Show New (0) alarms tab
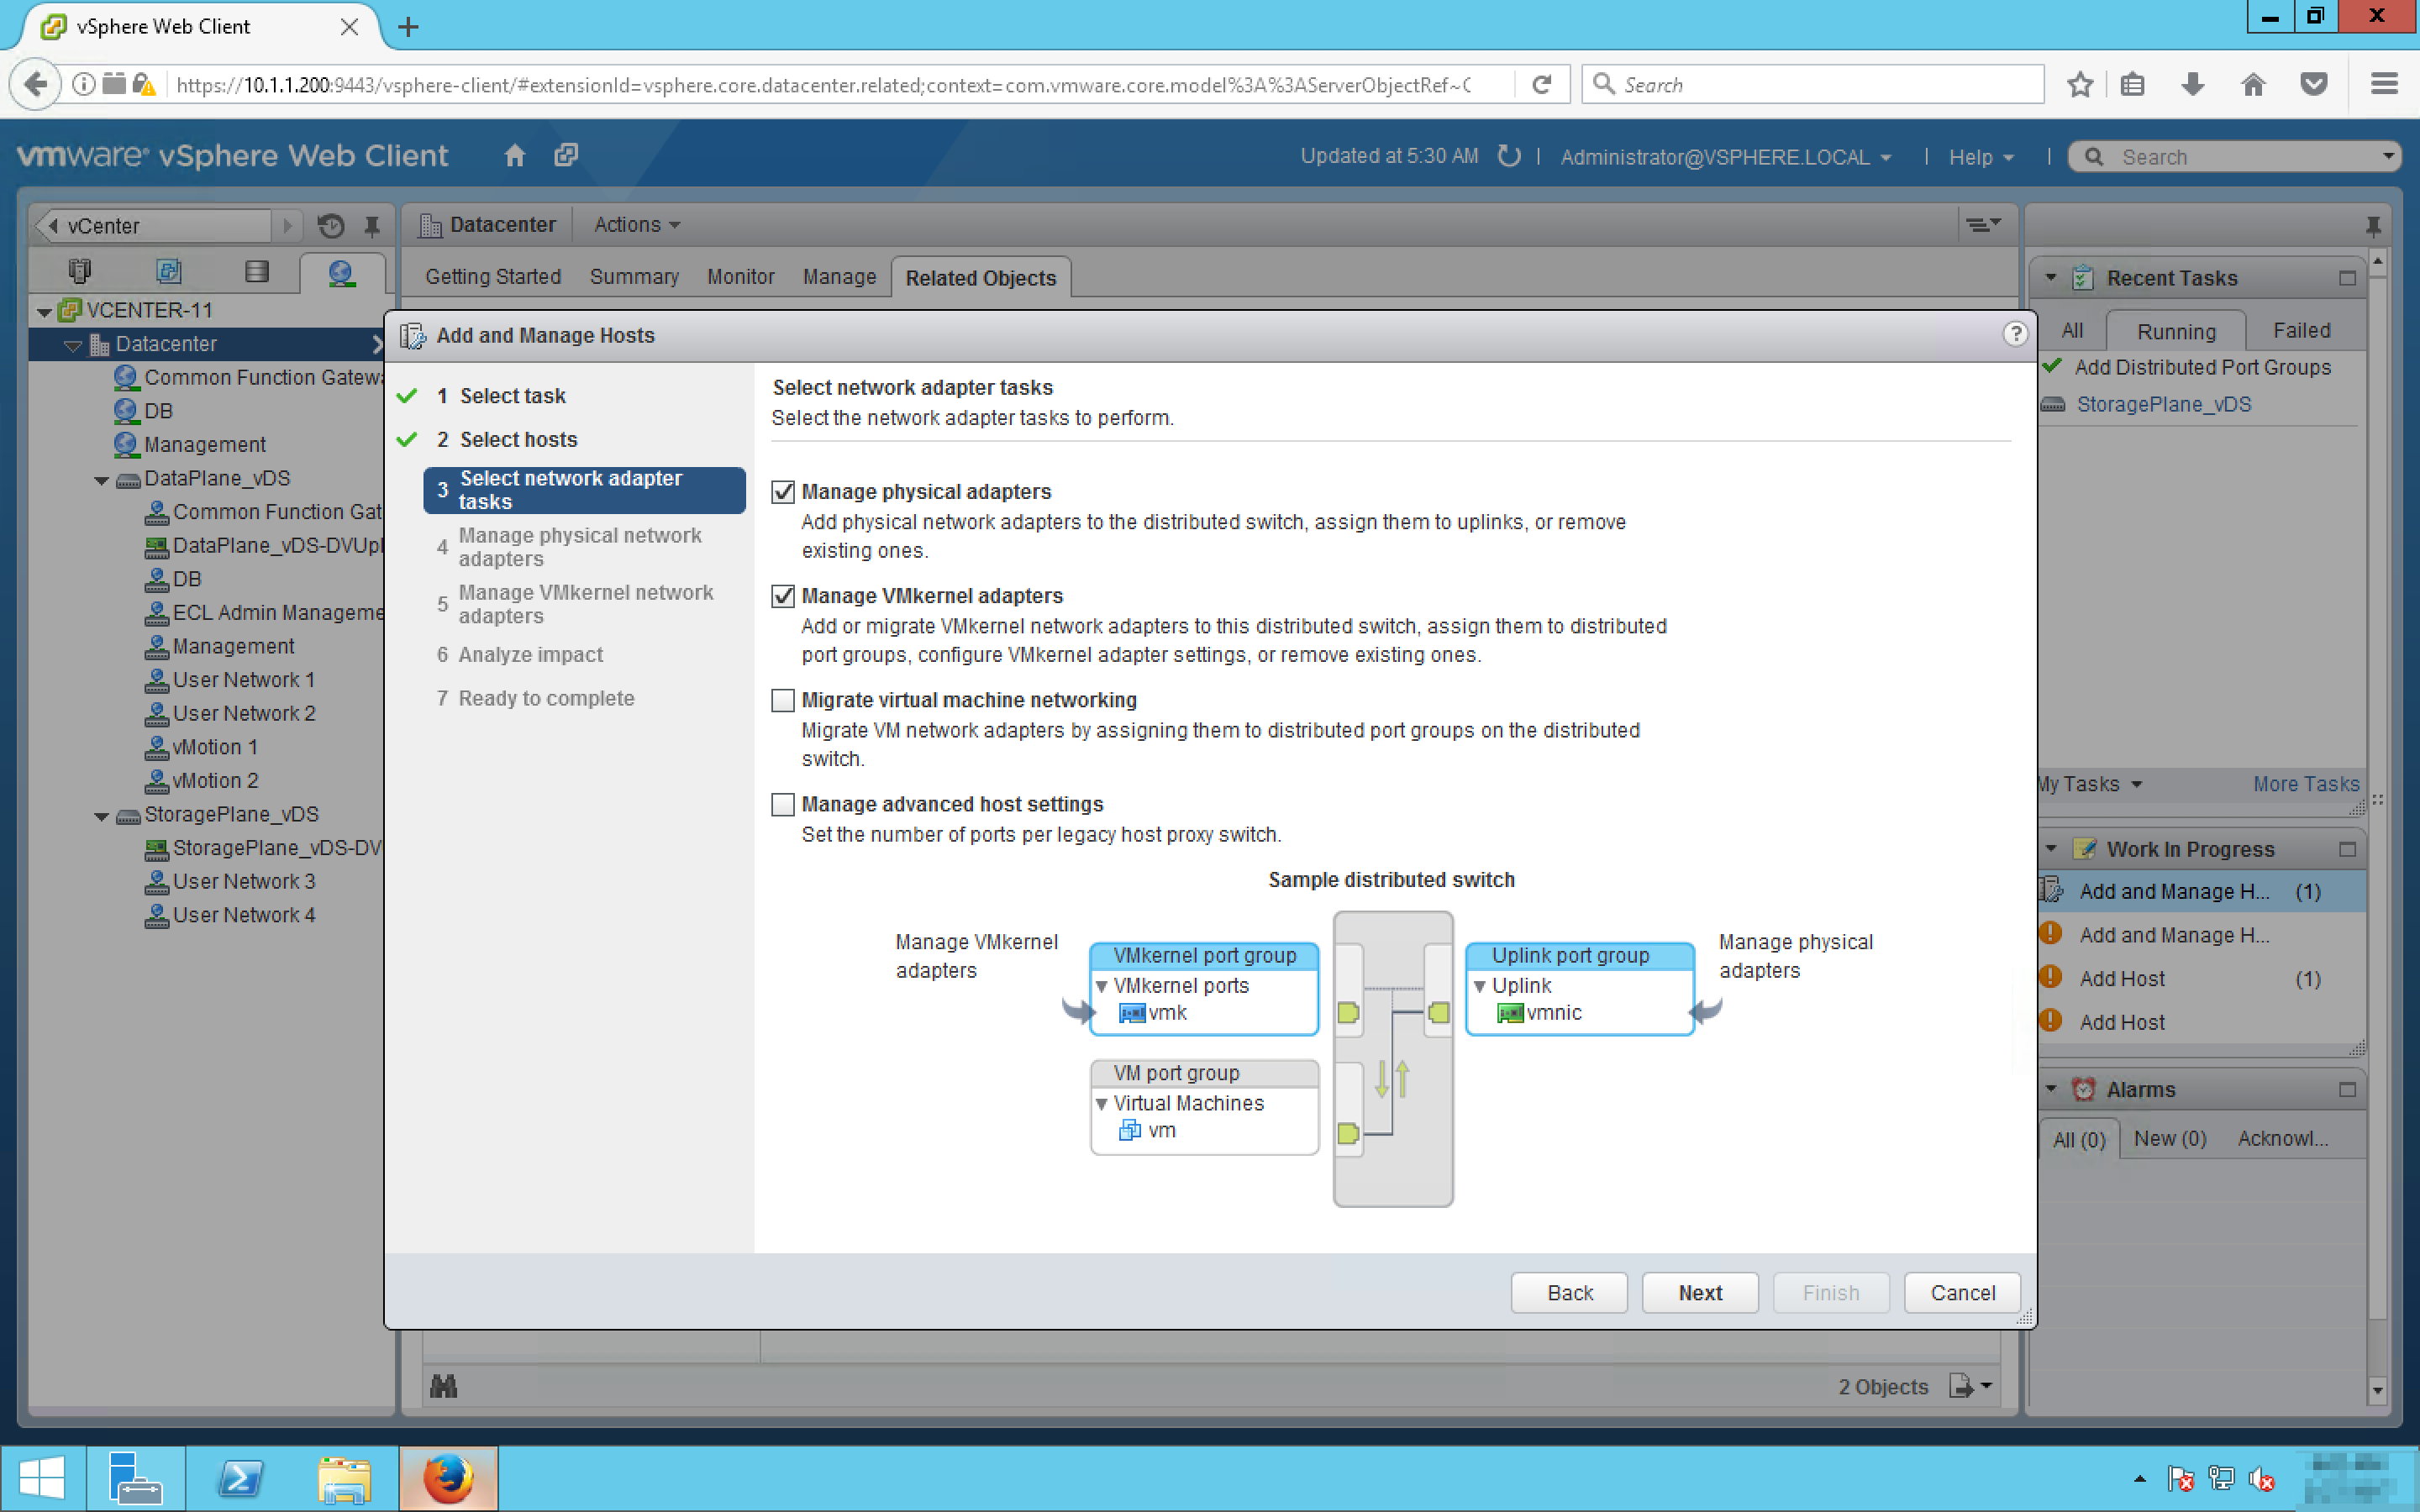This screenshot has width=2420, height=1512. tap(2169, 1138)
